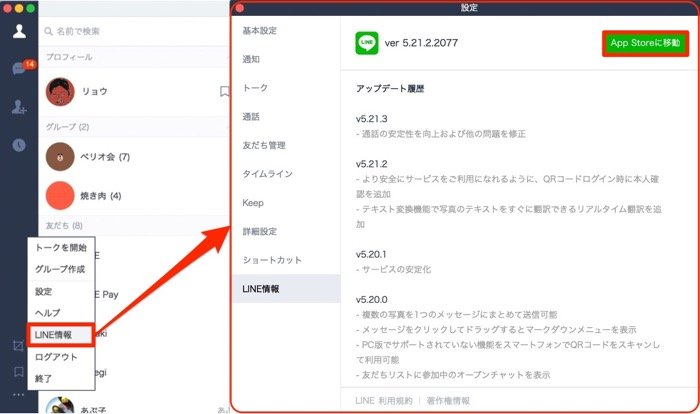
Task: Open the 著作権情報 link
Action: coord(448,401)
